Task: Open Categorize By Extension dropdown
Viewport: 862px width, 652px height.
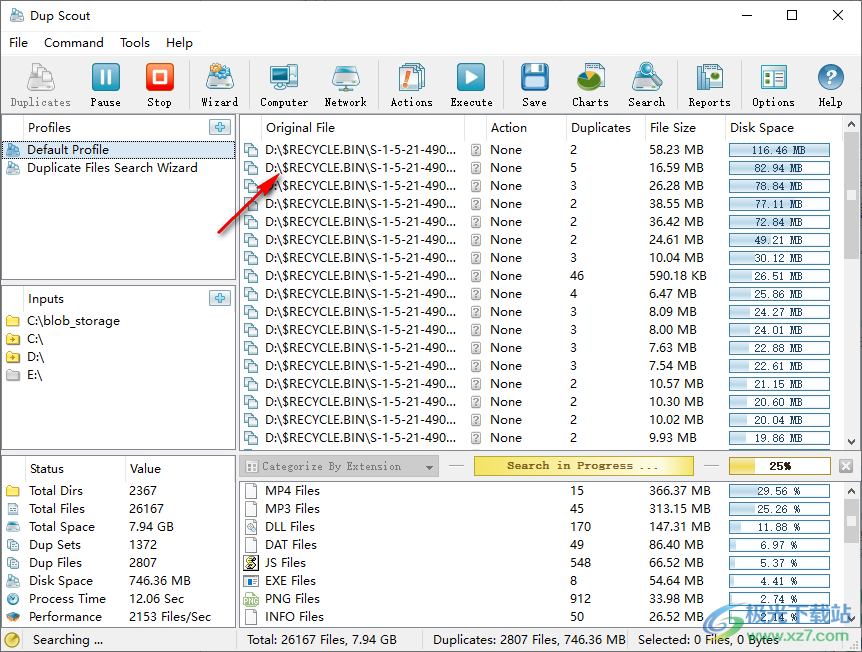Action: click(339, 467)
